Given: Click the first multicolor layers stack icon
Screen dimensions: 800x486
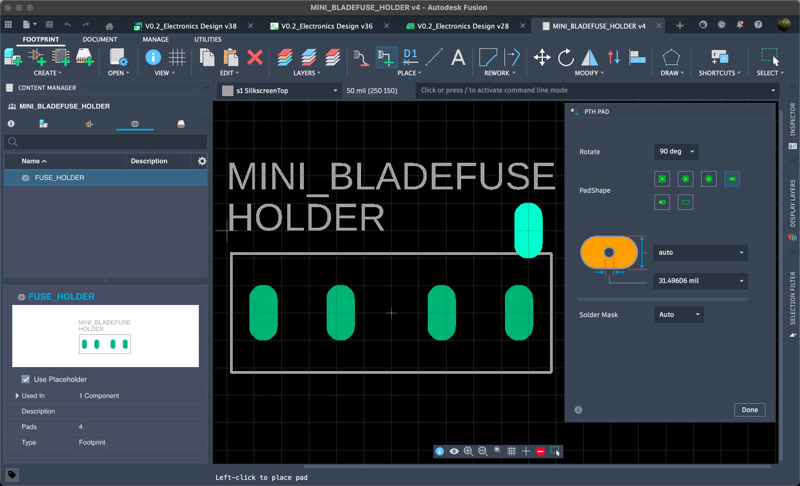Looking at the screenshot, I should pos(285,57).
